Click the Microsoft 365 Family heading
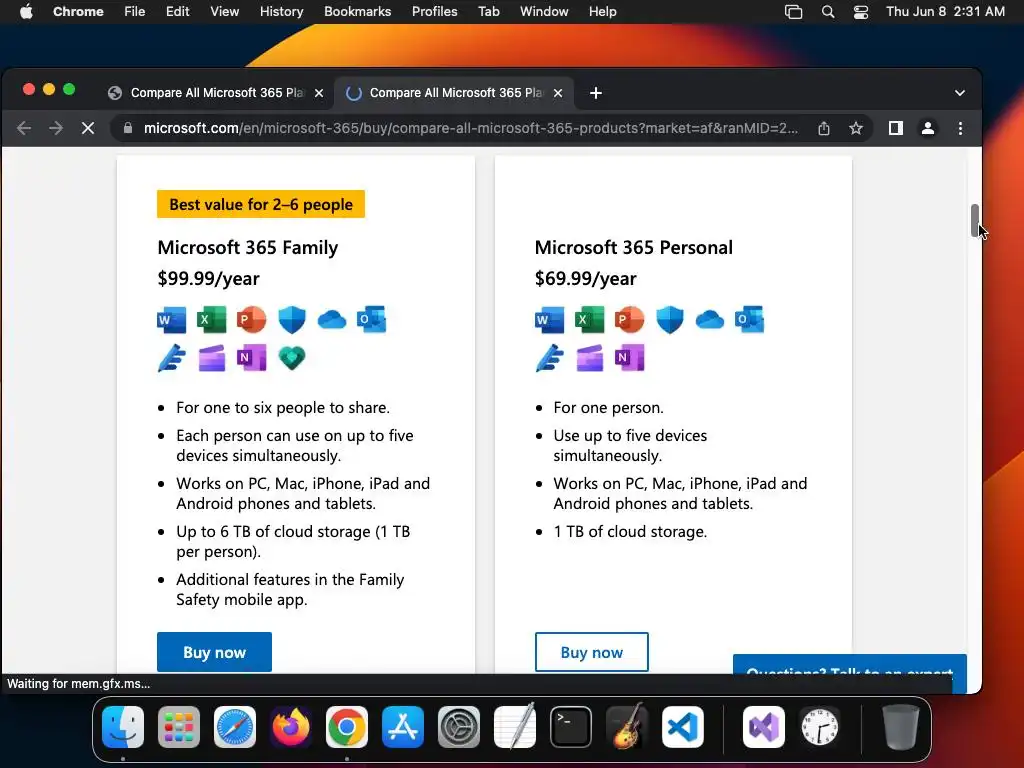Screen dimensions: 1024x768 (248, 248)
